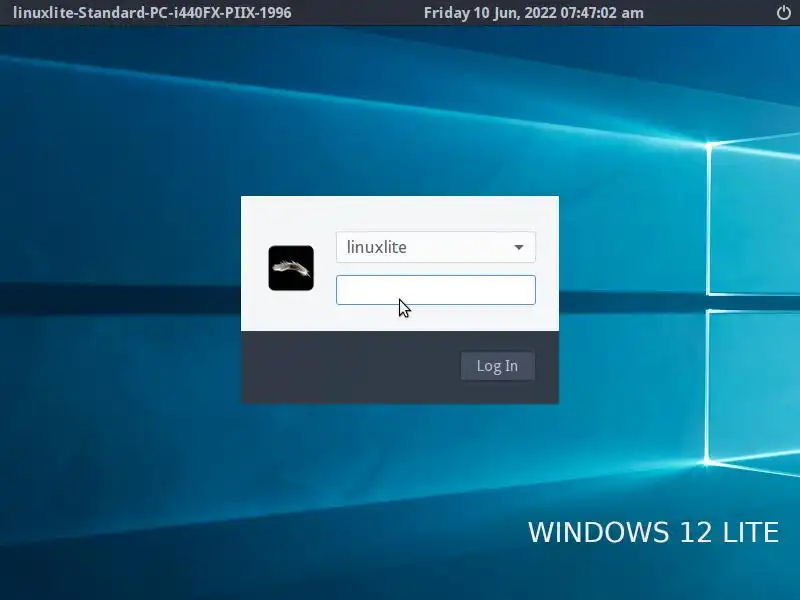Focus the password input field
The width and height of the screenshot is (800, 600).
click(x=436, y=290)
